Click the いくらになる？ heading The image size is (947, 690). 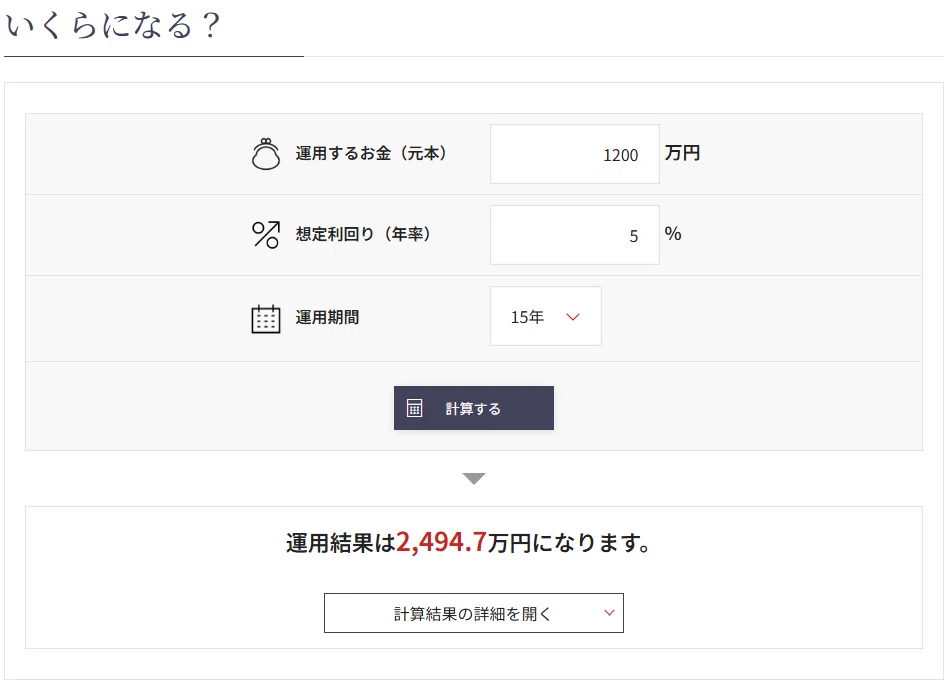114,25
